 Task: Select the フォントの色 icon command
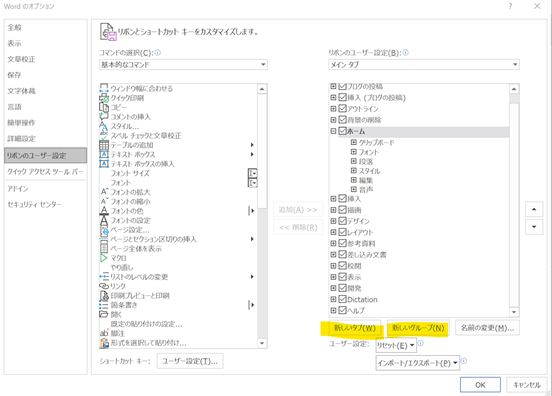click(x=104, y=210)
